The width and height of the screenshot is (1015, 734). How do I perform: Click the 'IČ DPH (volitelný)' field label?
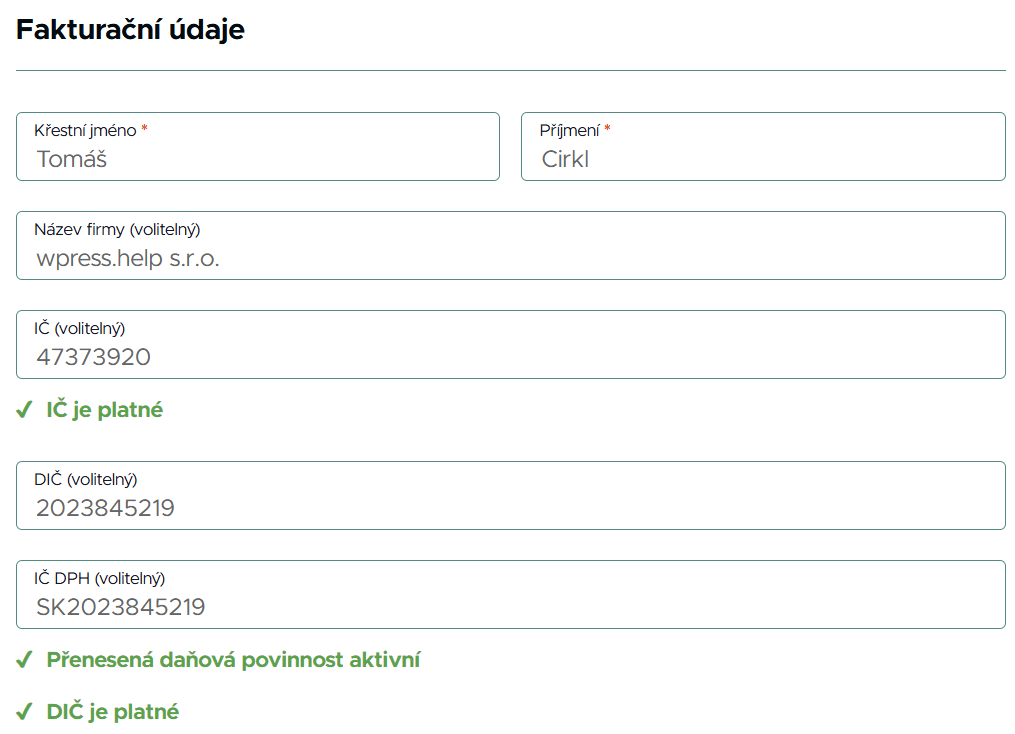click(99, 578)
